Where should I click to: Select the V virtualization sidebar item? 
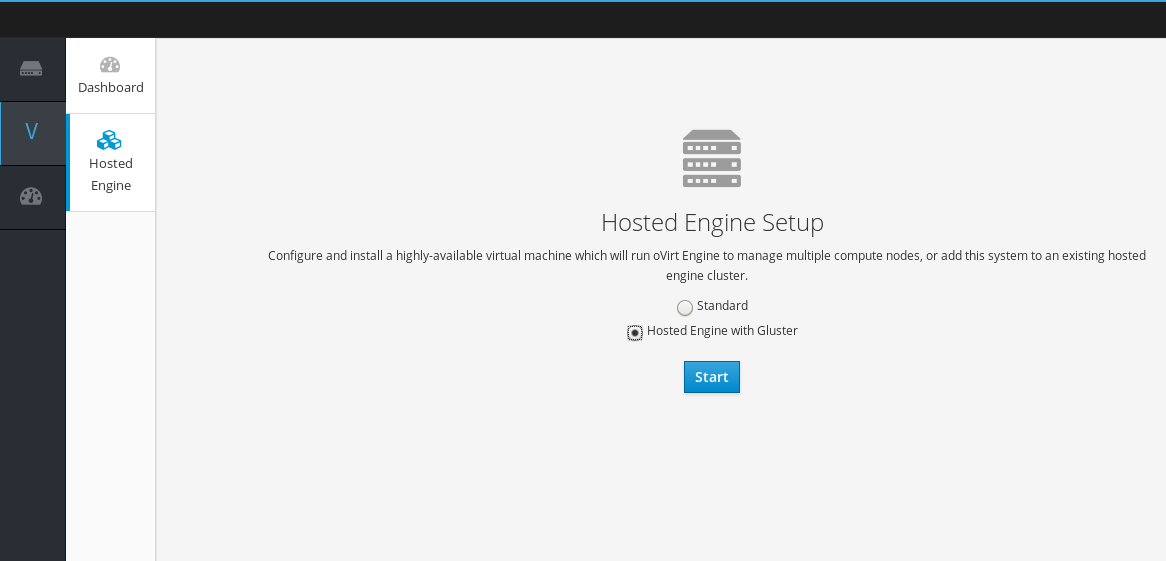pos(31,132)
